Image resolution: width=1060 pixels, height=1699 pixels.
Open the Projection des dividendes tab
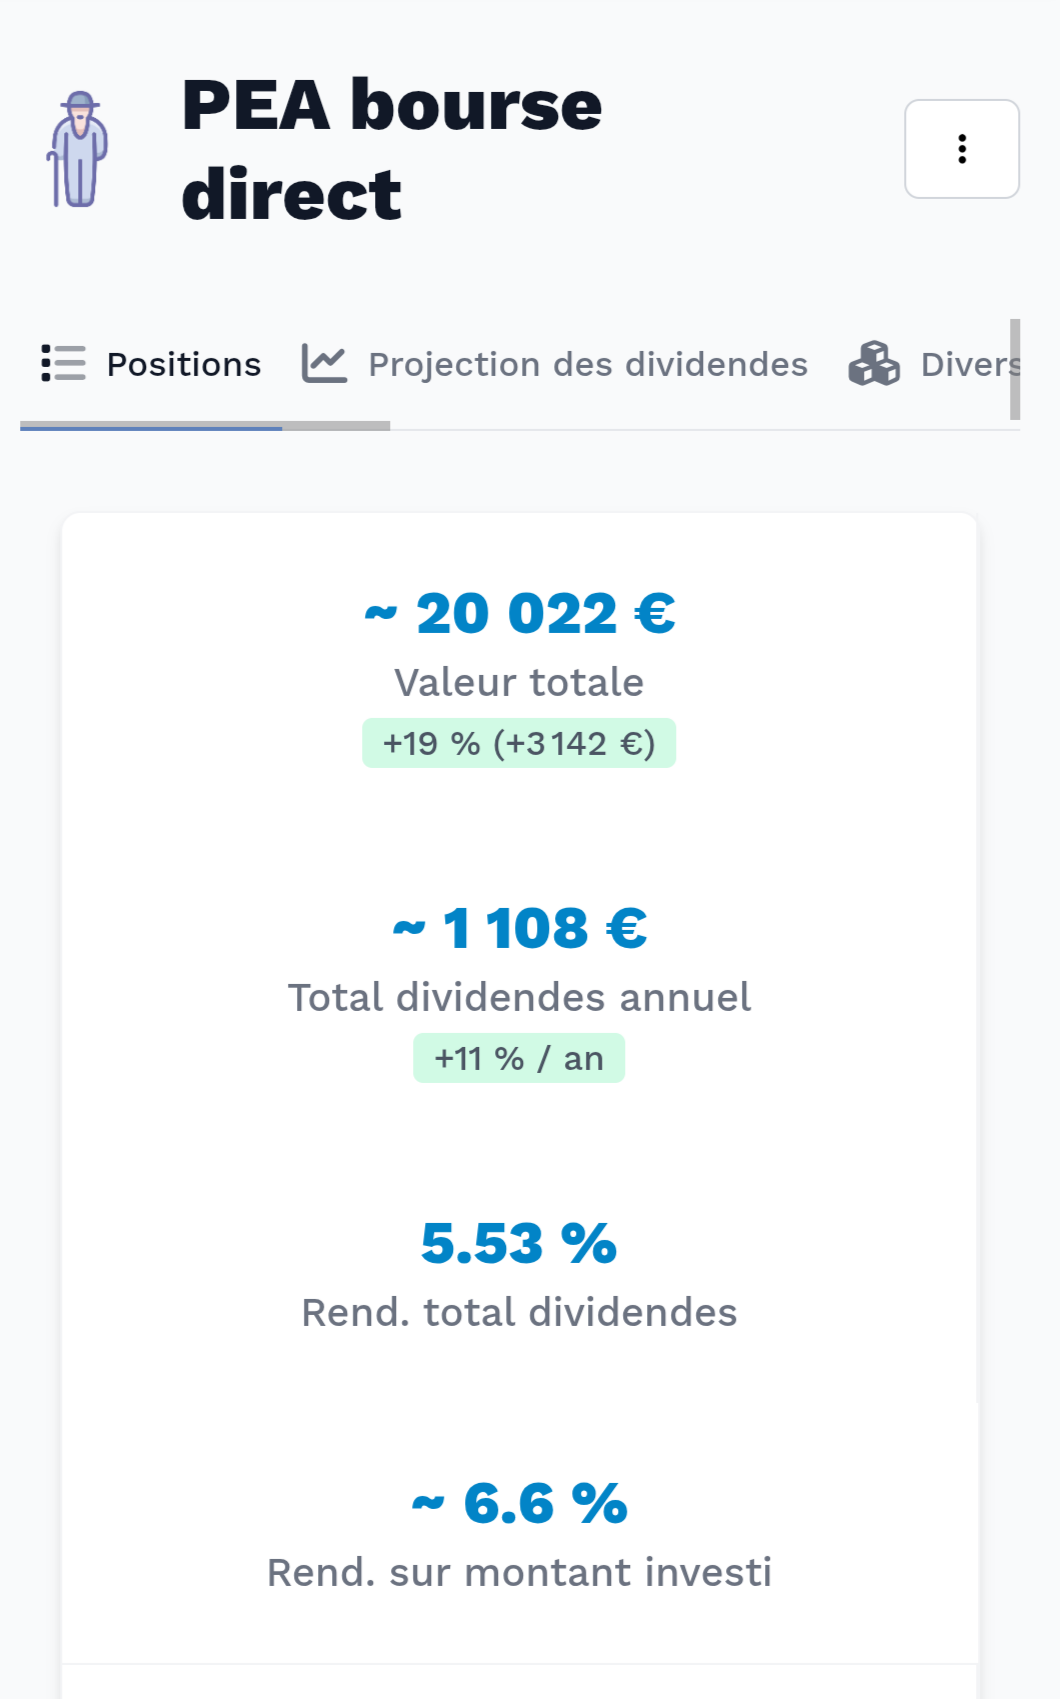point(587,365)
